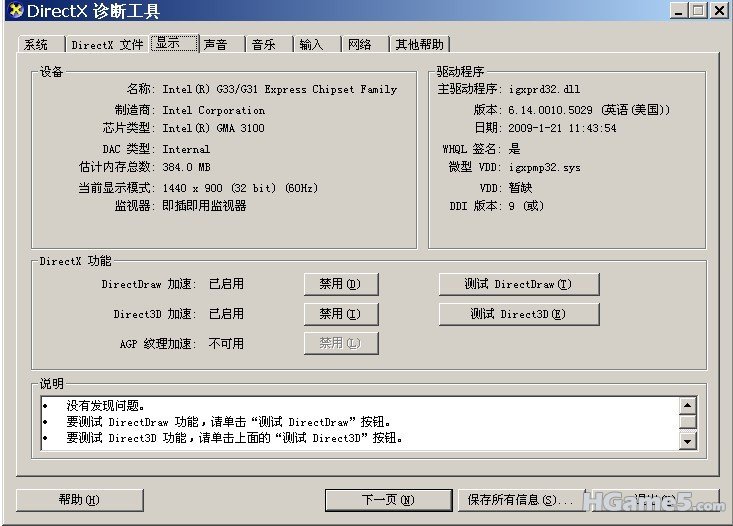Image resolution: width=733 pixels, height=526 pixels.
Task: Open the 其他帮助 tab
Action: (420, 45)
